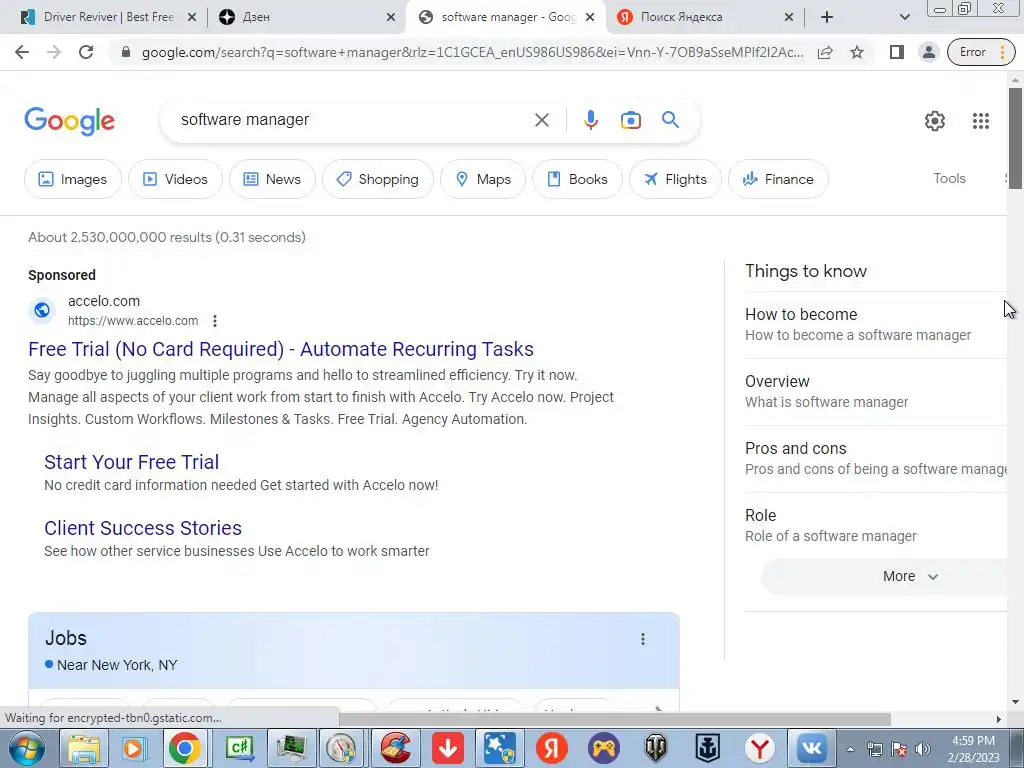Click the horizontal scrollbar at page bottom
1024x768 pixels.
615,719
